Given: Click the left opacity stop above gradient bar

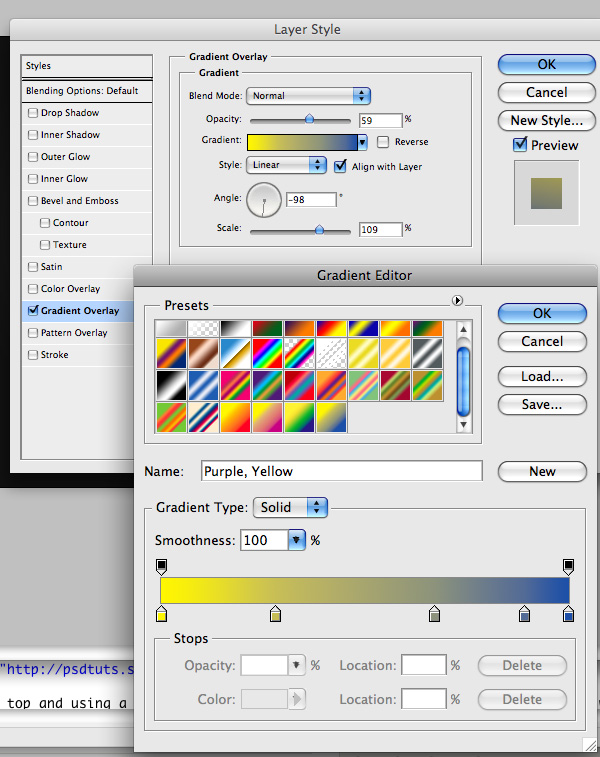Looking at the screenshot, I should (161, 567).
